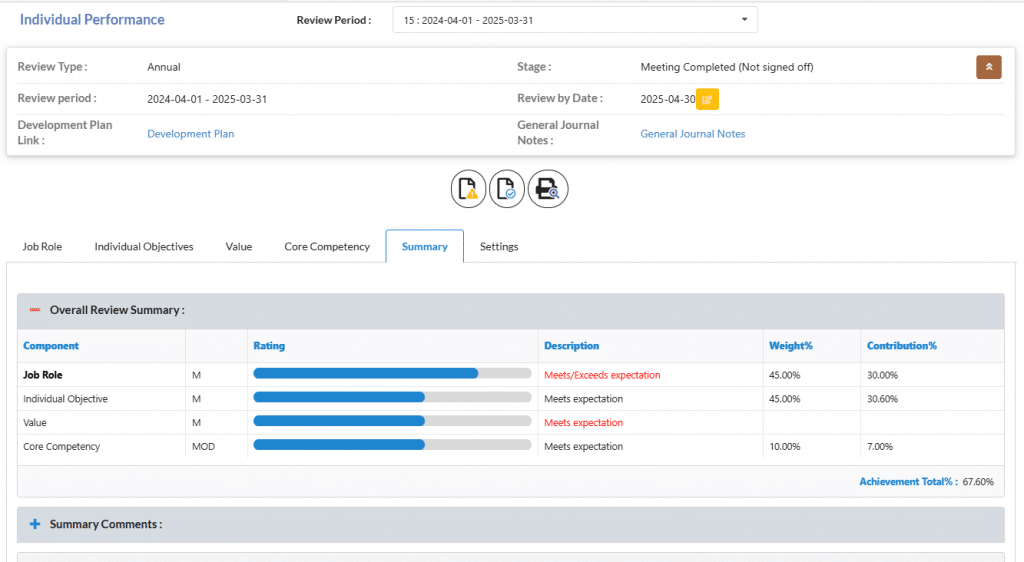Select the Core Competency tab
This screenshot has height=562, width=1024.
click(327, 246)
